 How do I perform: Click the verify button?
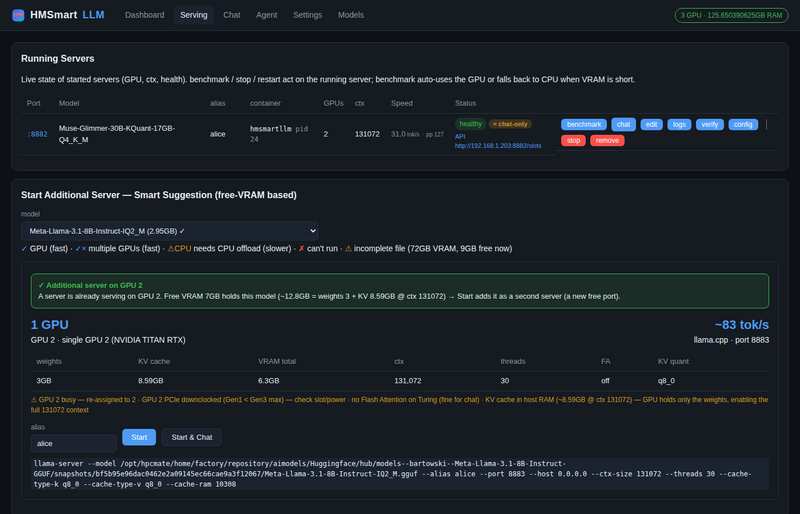click(x=709, y=124)
